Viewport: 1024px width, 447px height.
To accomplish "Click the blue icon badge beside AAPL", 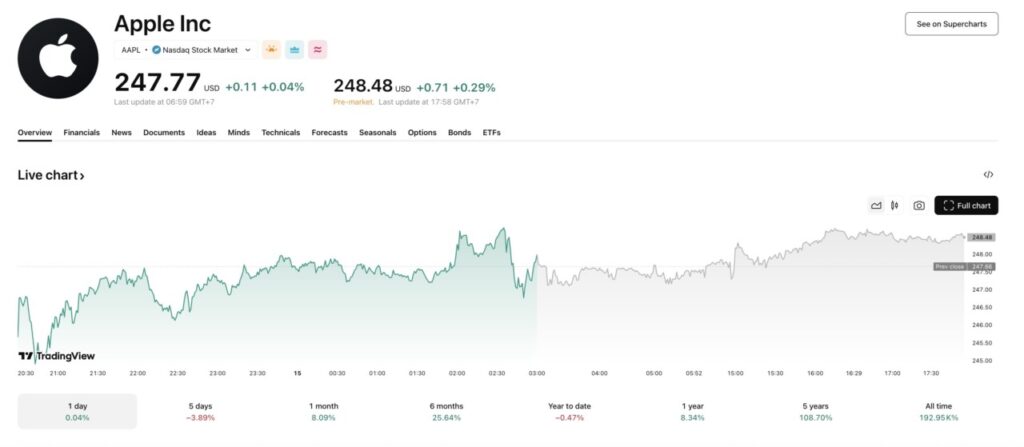I will (294, 49).
